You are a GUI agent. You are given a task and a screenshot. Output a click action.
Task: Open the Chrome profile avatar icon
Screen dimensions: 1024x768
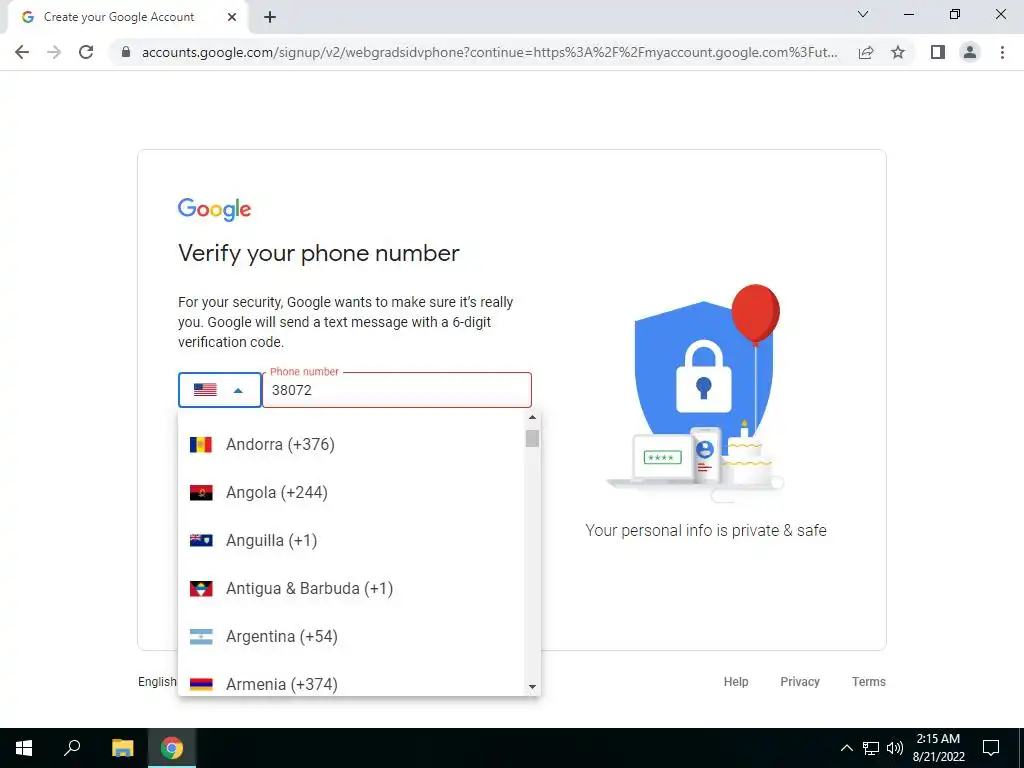click(970, 52)
